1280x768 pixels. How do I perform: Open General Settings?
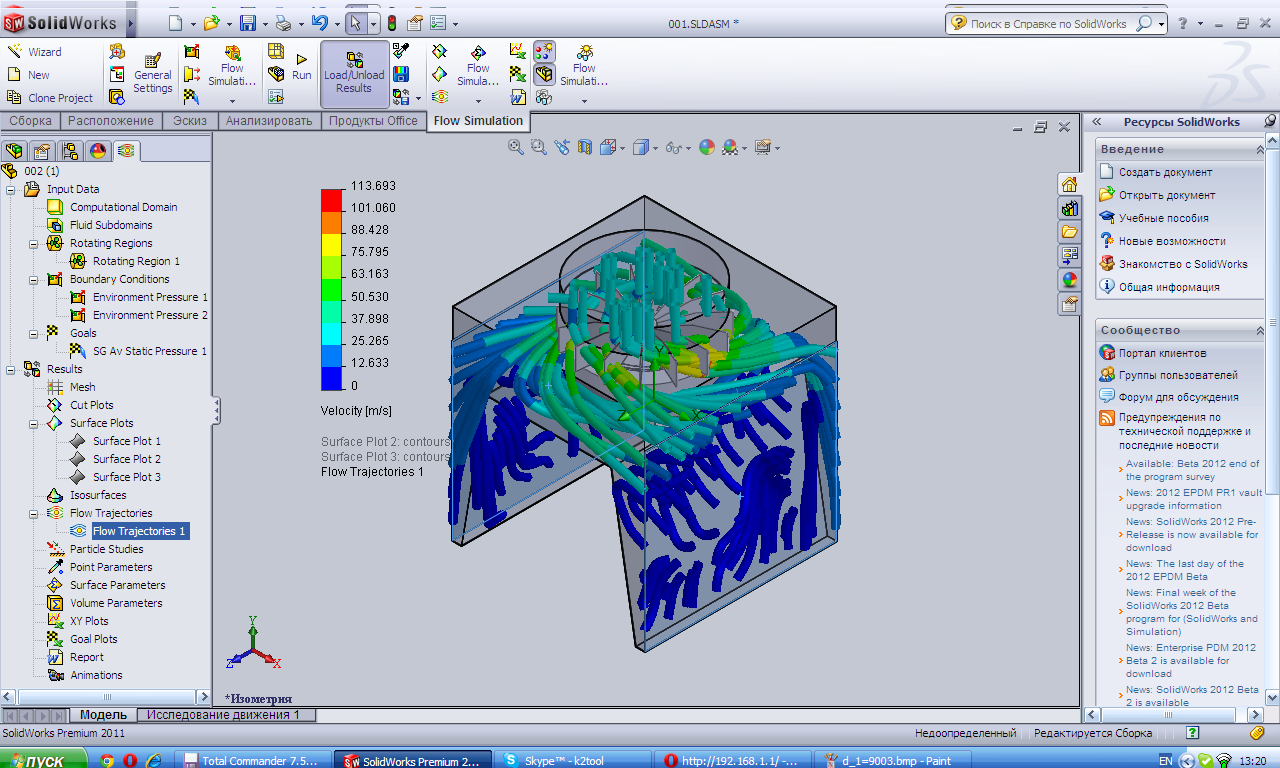(153, 74)
